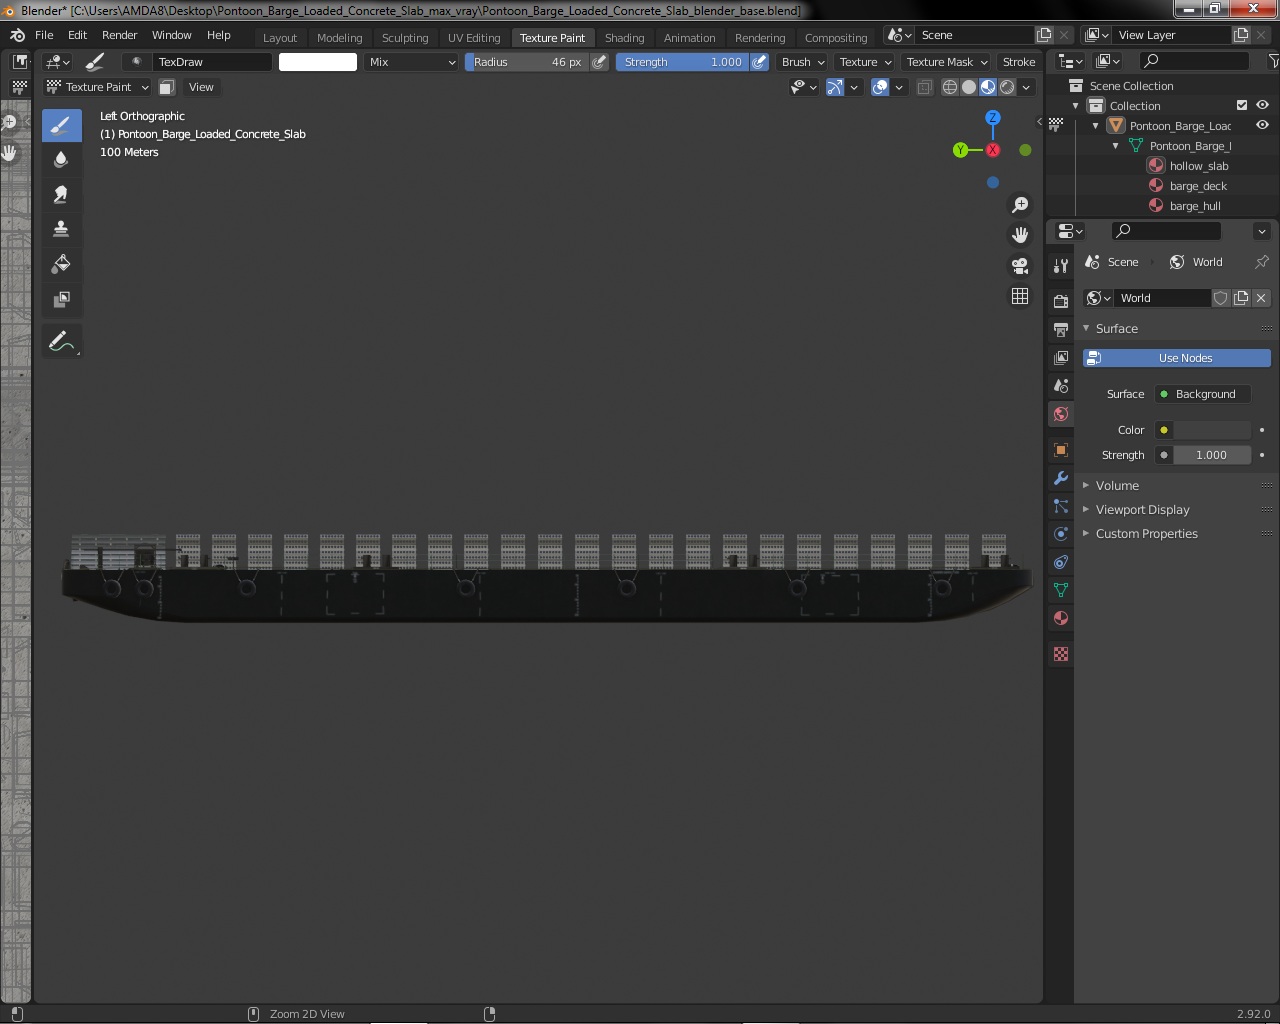
Task: Collapse the Collection tree in outliner
Action: pos(1076,105)
